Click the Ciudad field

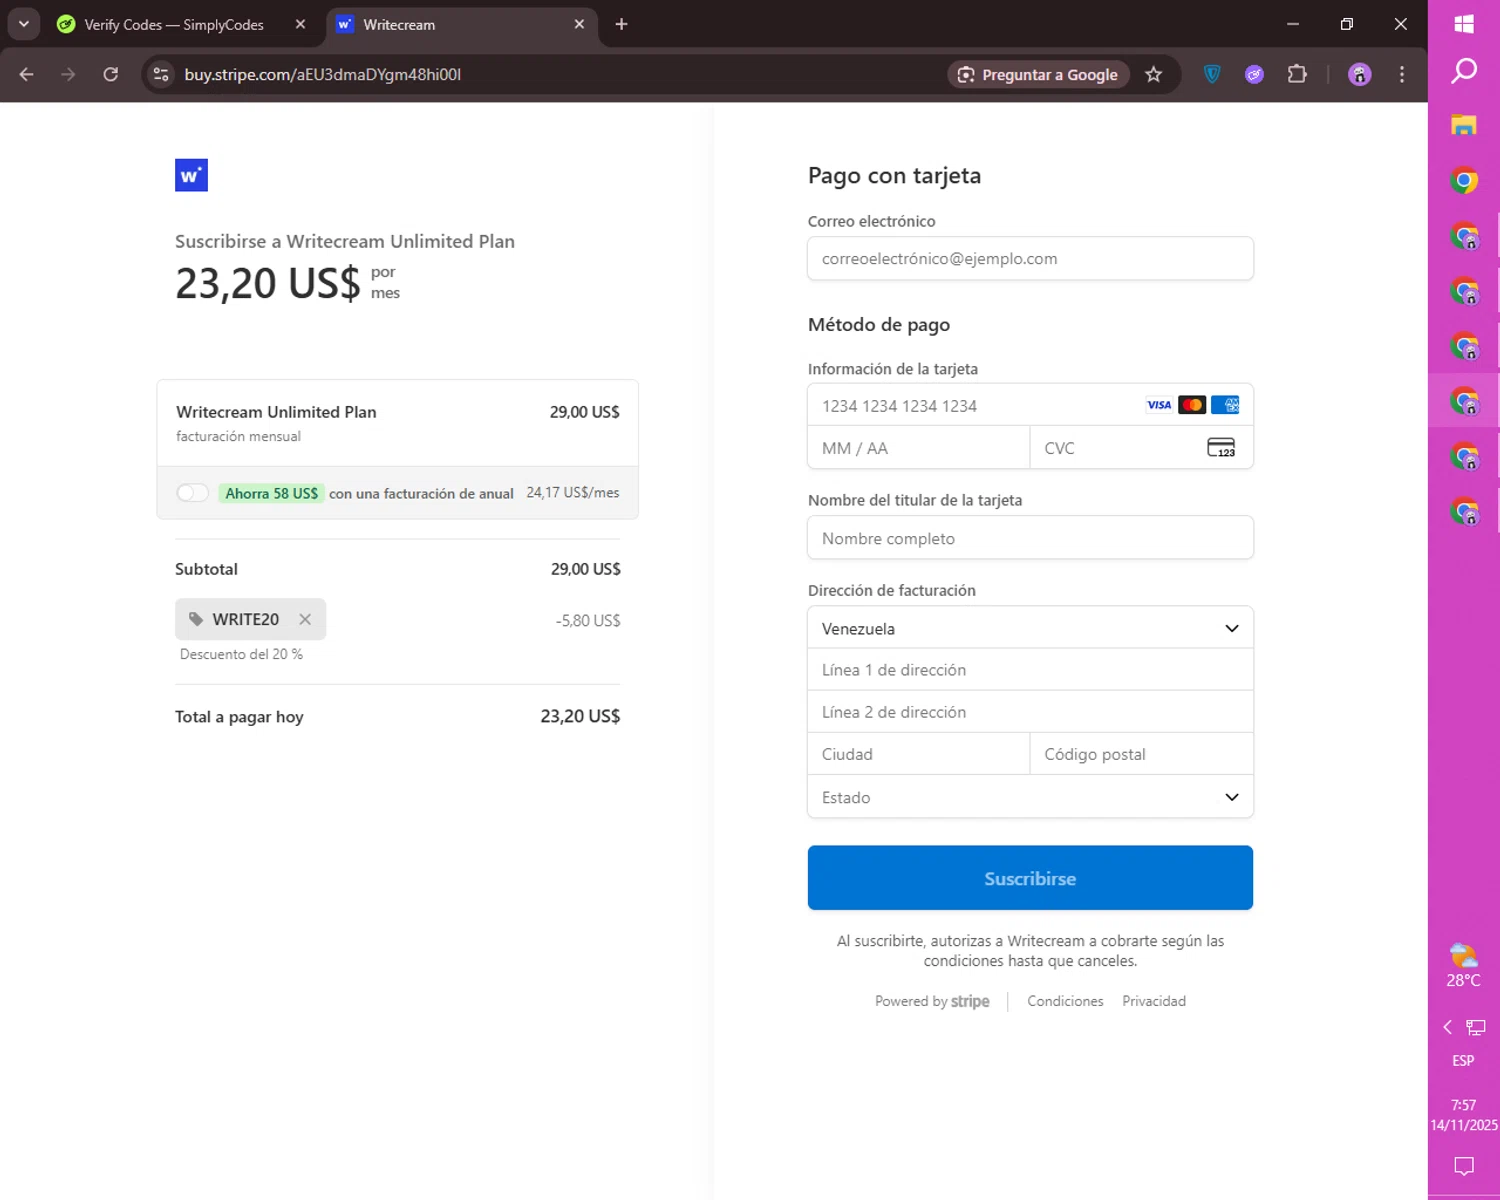pos(919,754)
